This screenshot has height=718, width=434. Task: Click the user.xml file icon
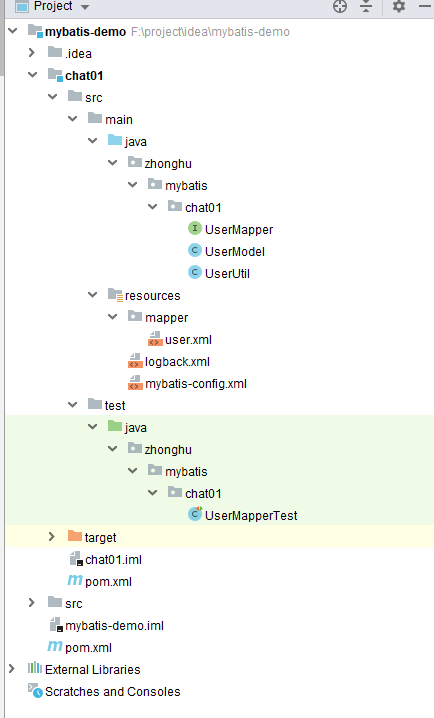pyautogui.click(x=155, y=339)
